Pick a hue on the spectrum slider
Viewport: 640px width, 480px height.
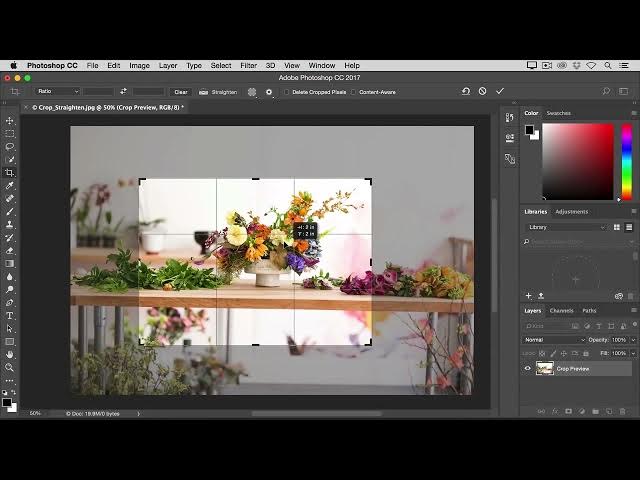pyautogui.click(x=627, y=162)
